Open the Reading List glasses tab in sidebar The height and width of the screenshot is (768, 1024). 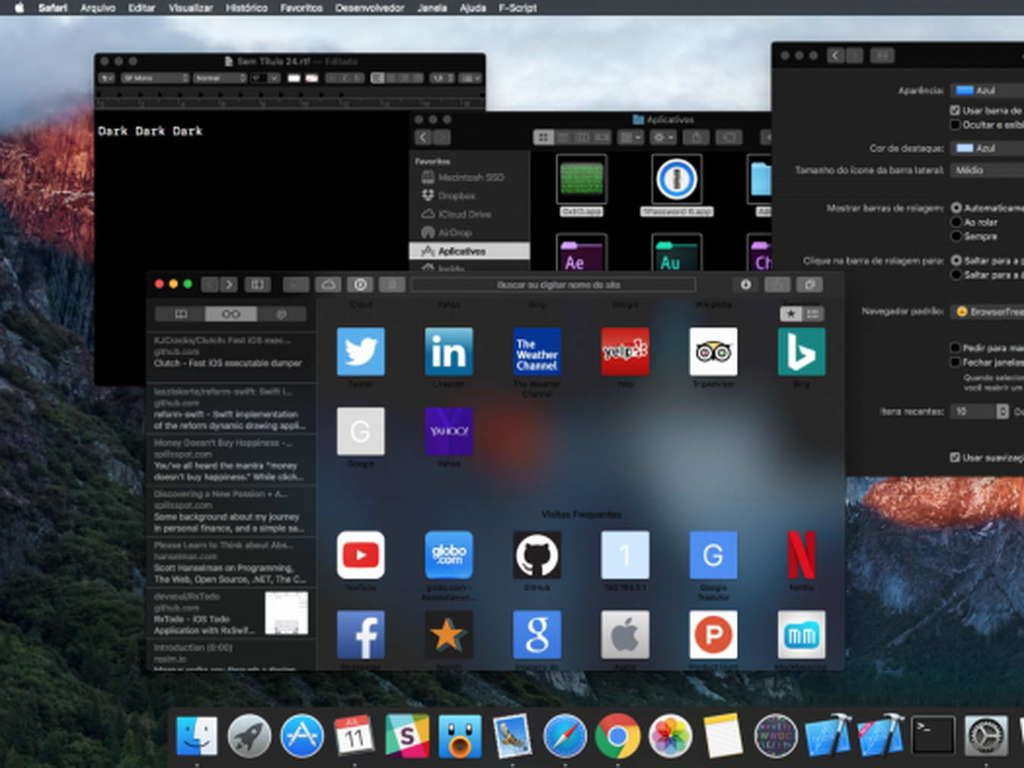tap(229, 313)
